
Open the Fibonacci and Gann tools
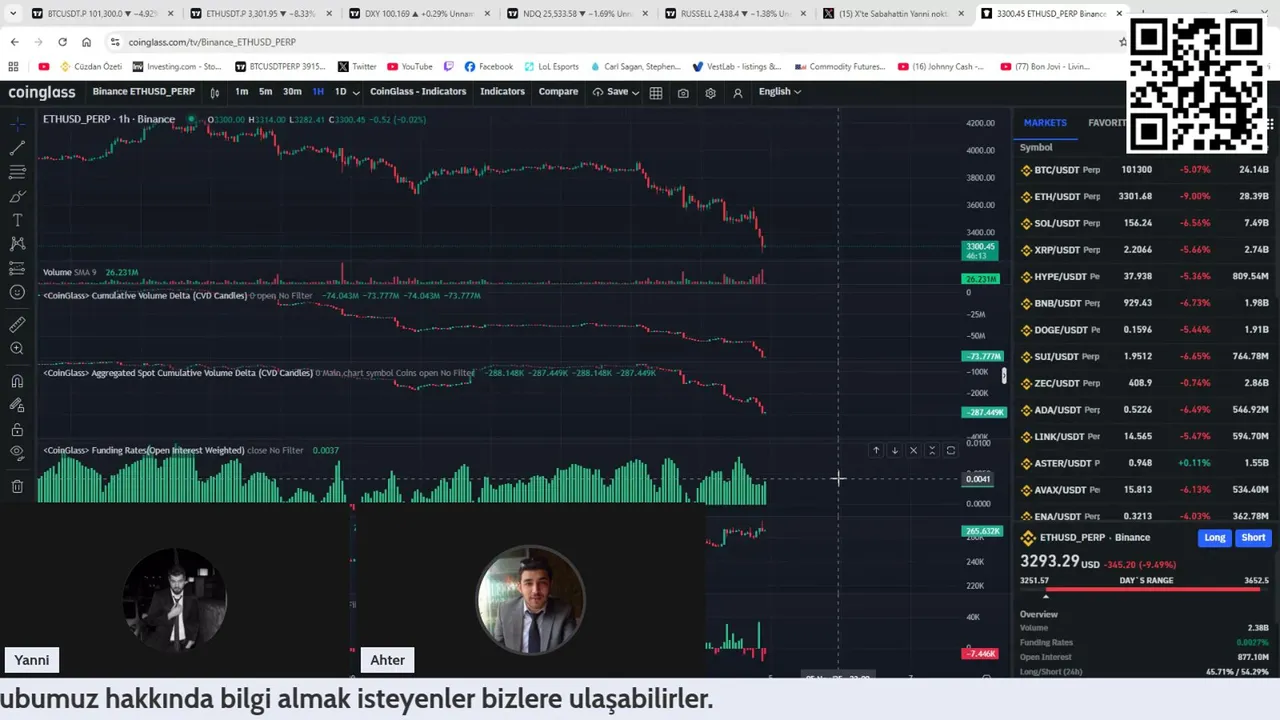(x=17, y=172)
